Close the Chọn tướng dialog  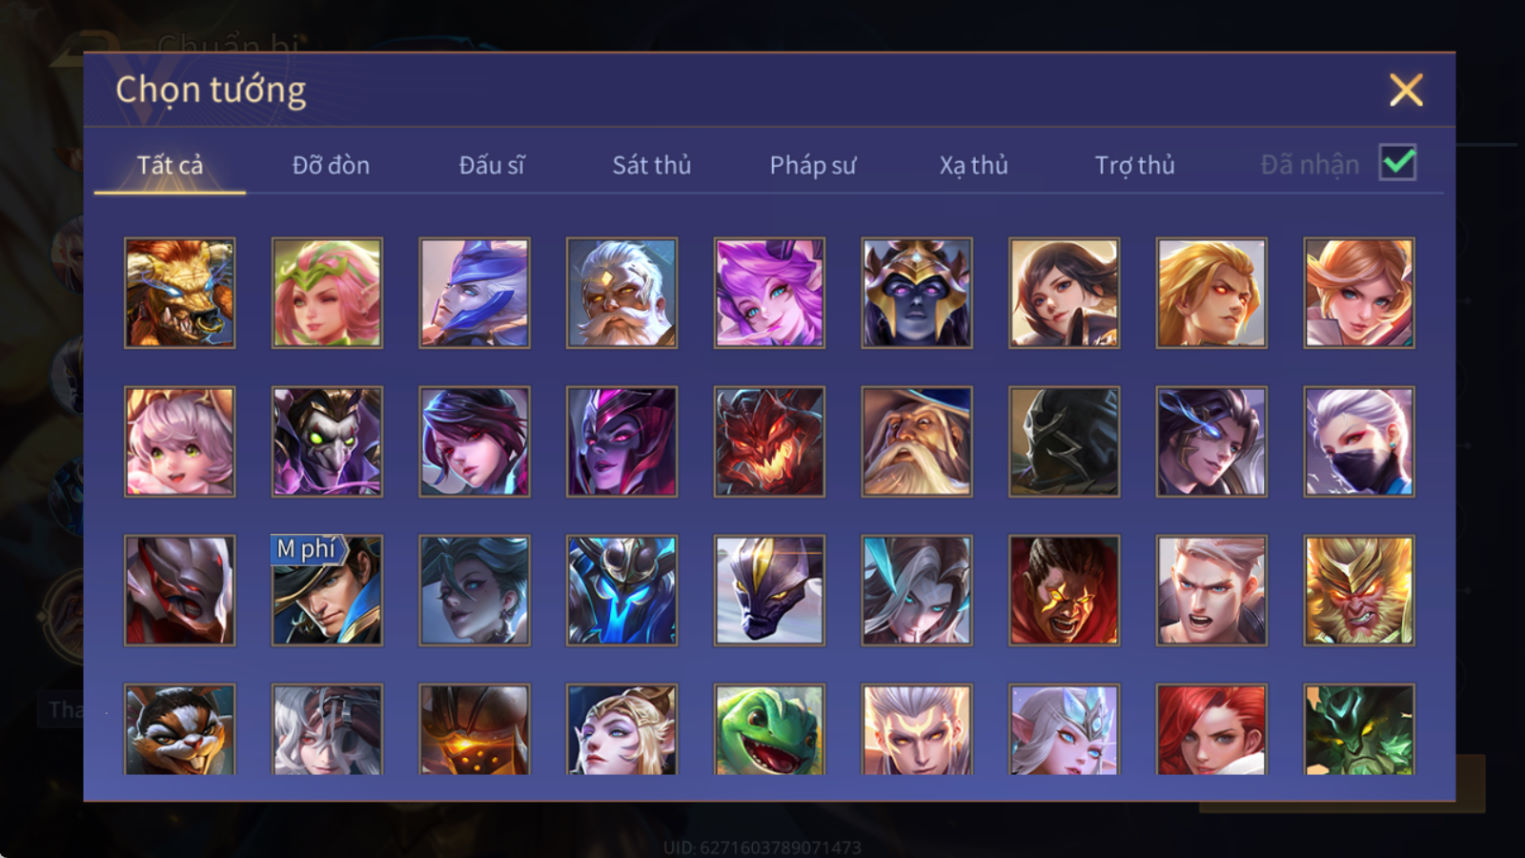tap(1406, 90)
